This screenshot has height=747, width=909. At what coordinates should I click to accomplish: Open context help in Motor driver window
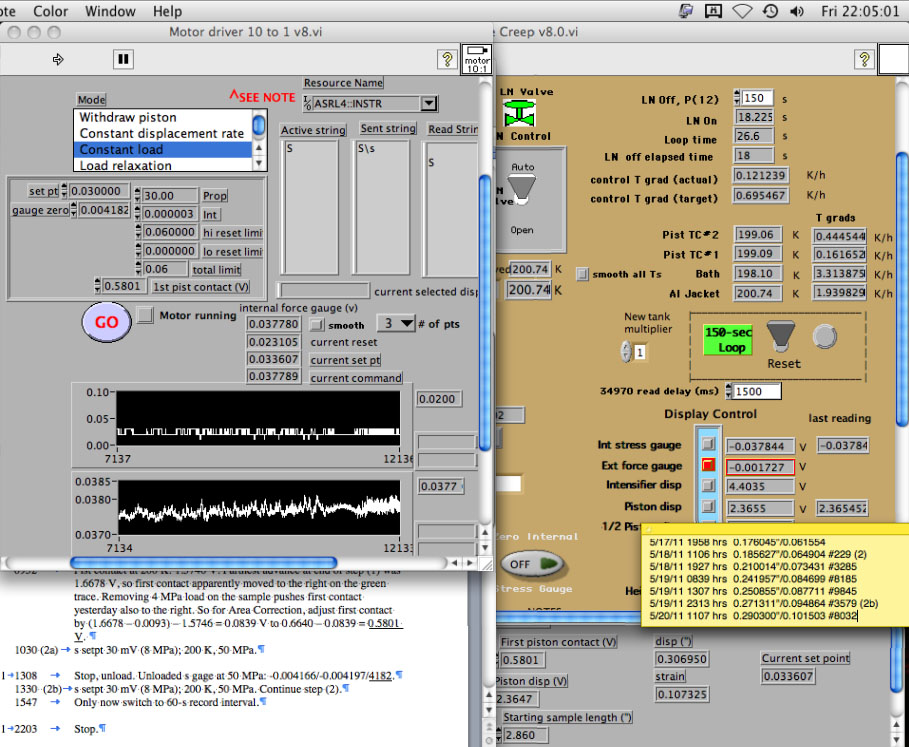(447, 60)
